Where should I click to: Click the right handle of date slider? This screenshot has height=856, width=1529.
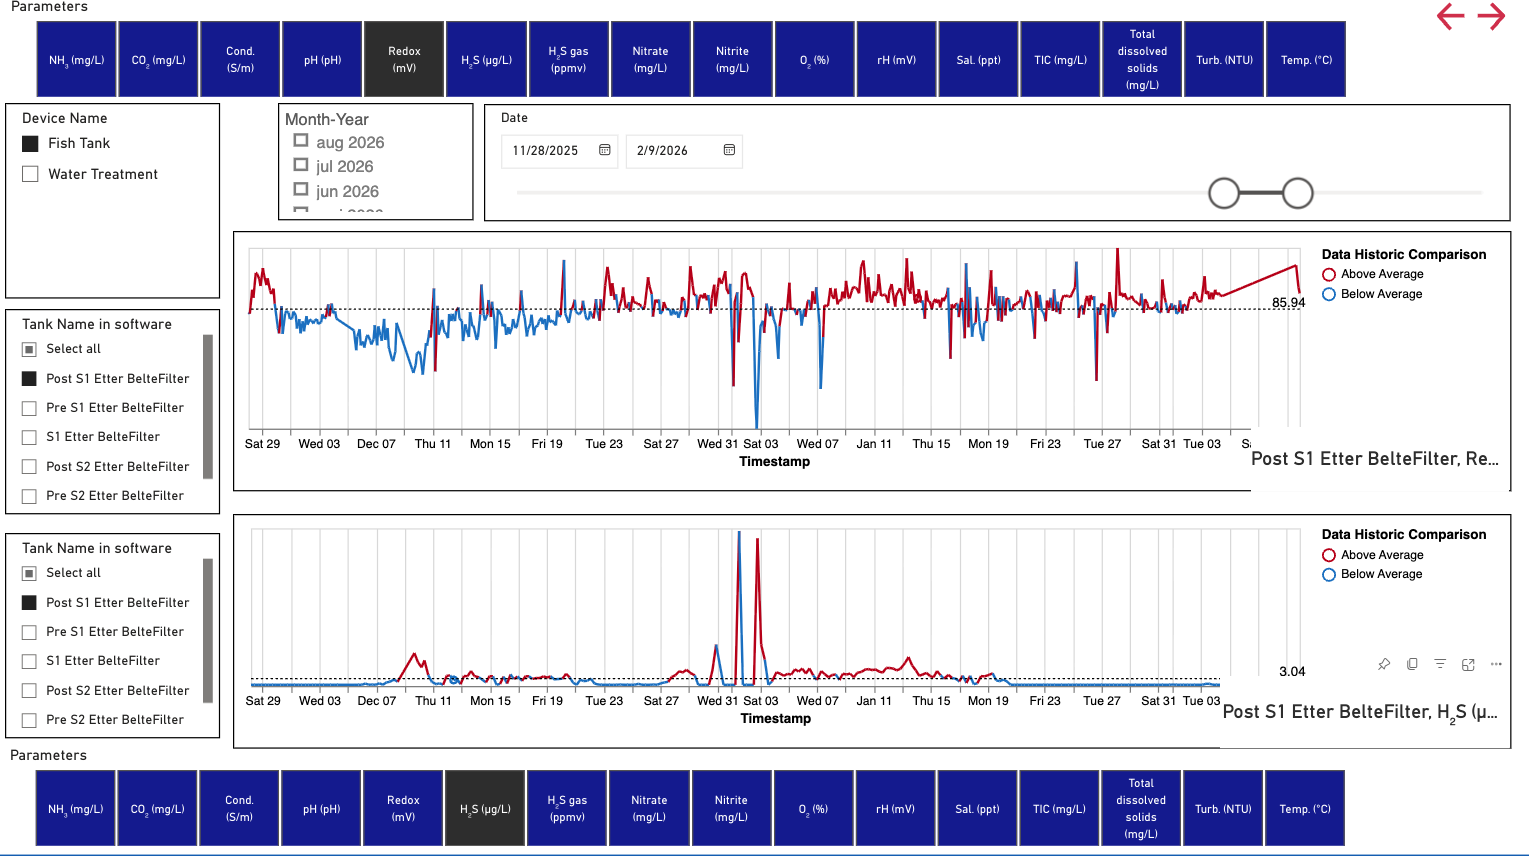tap(1297, 193)
